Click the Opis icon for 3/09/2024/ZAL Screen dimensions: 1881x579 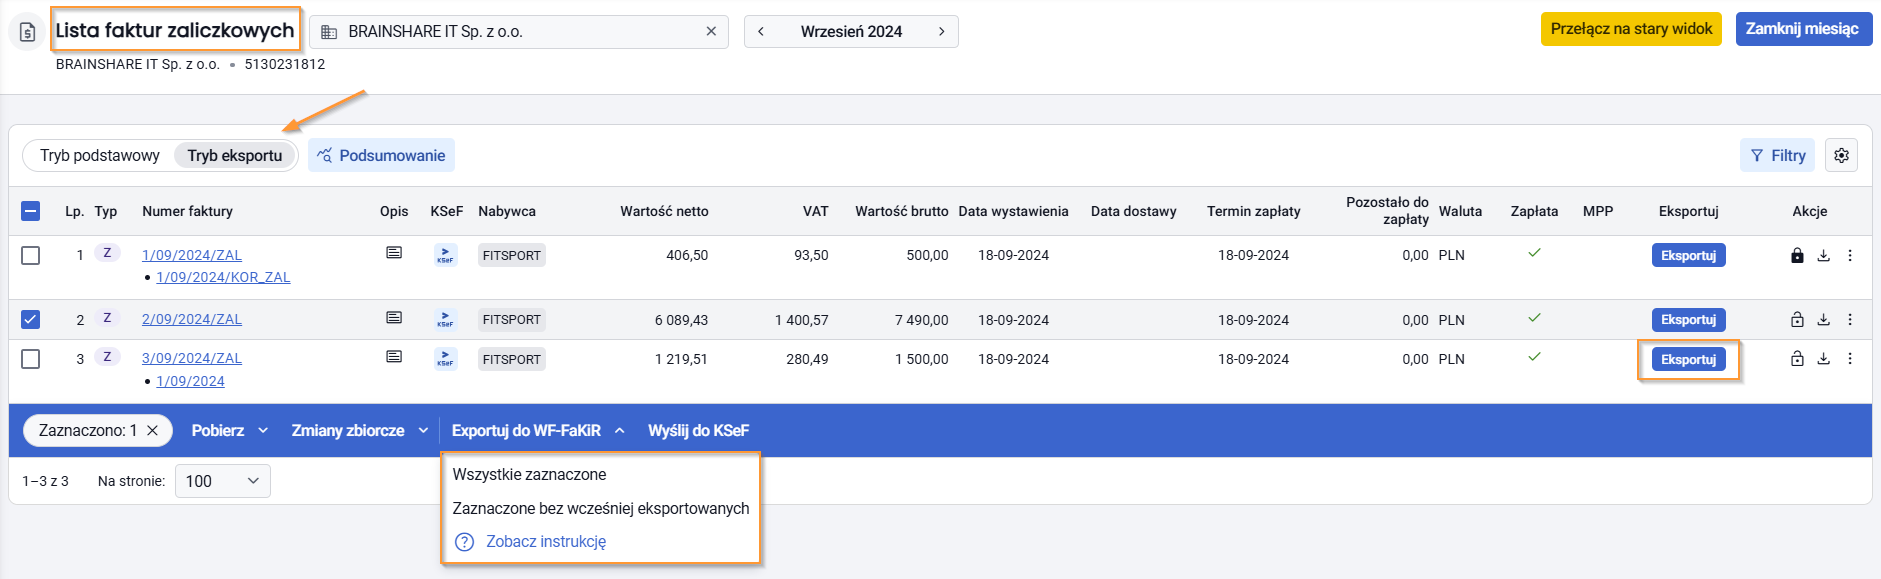point(394,357)
